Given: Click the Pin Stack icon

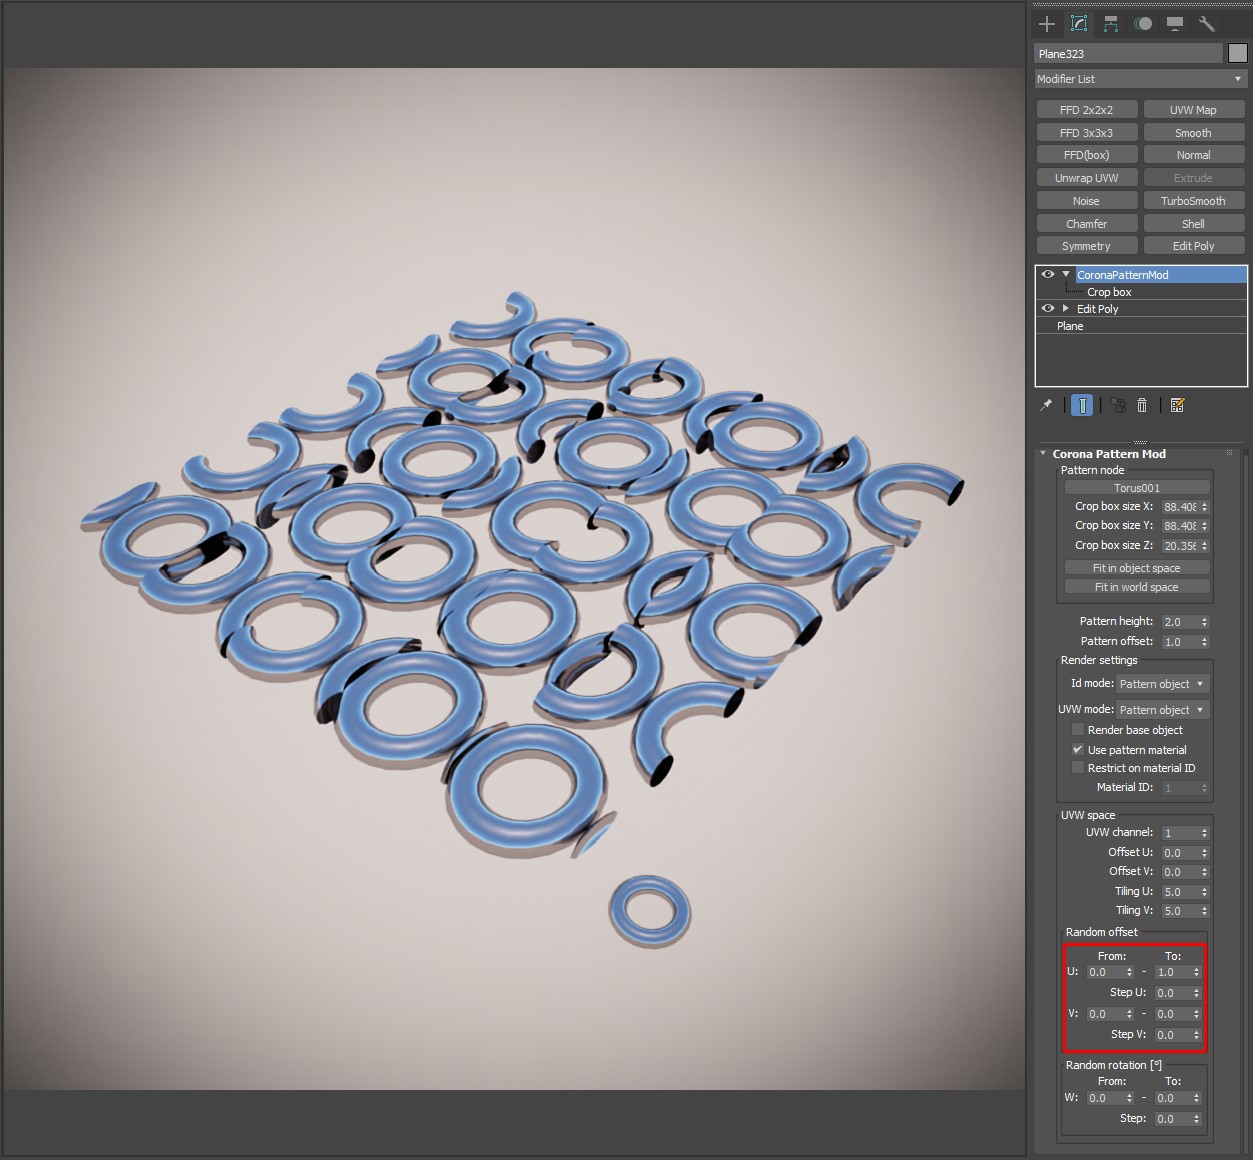Looking at the screenshot, I should pos(1046,405).
